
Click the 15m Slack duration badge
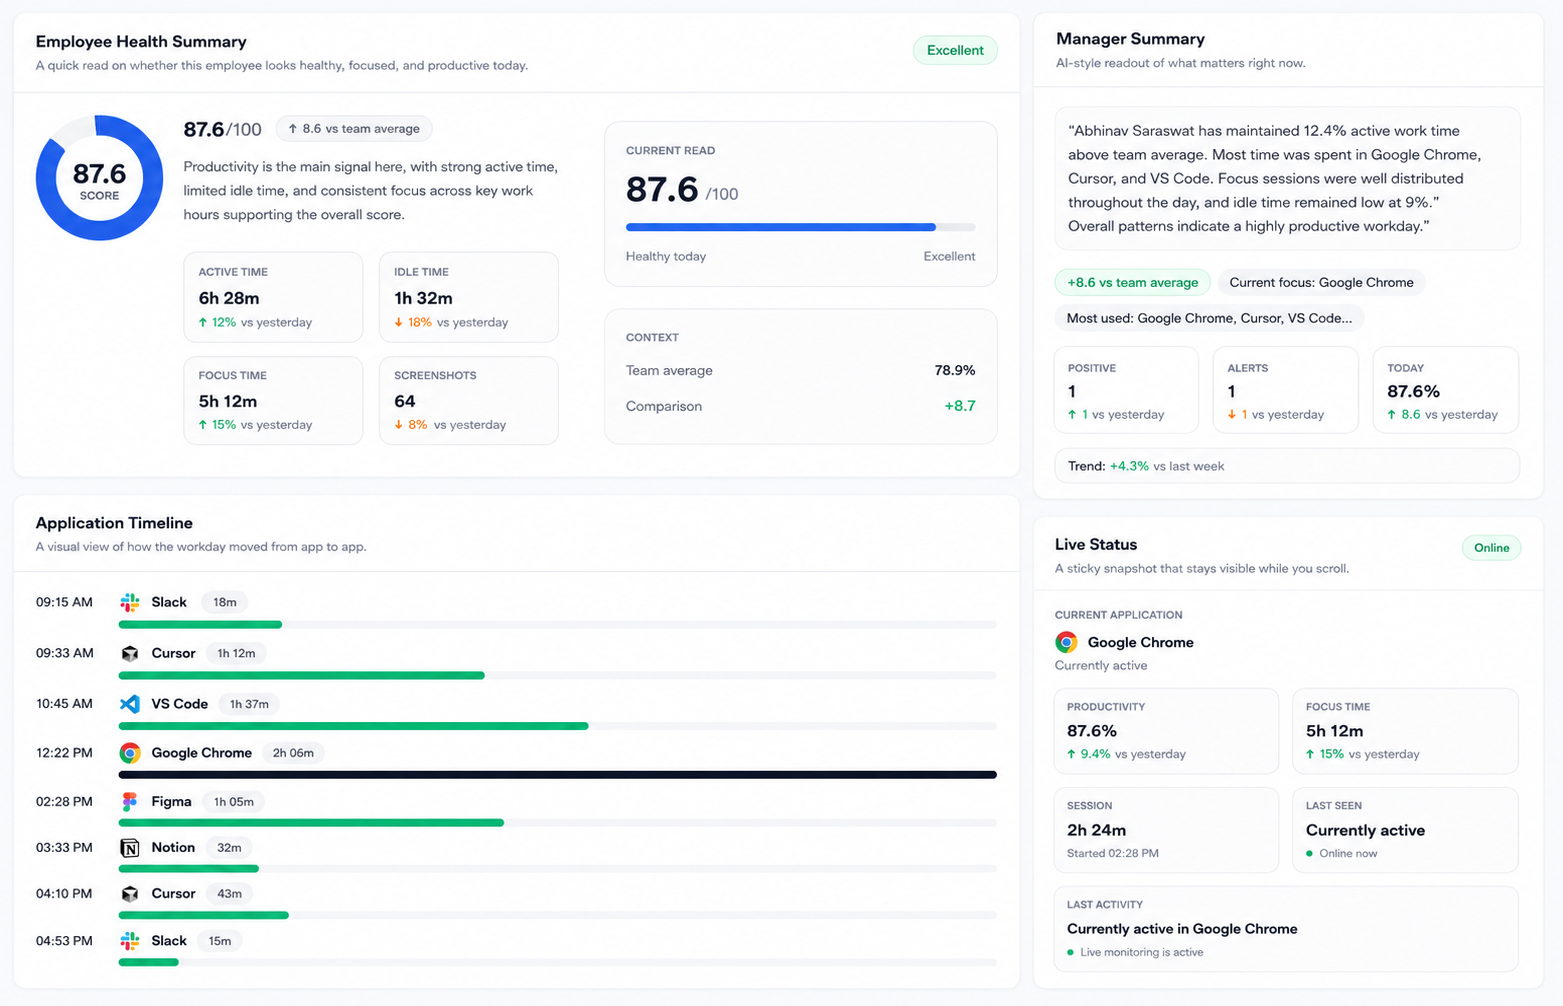[x=220, y=941]
